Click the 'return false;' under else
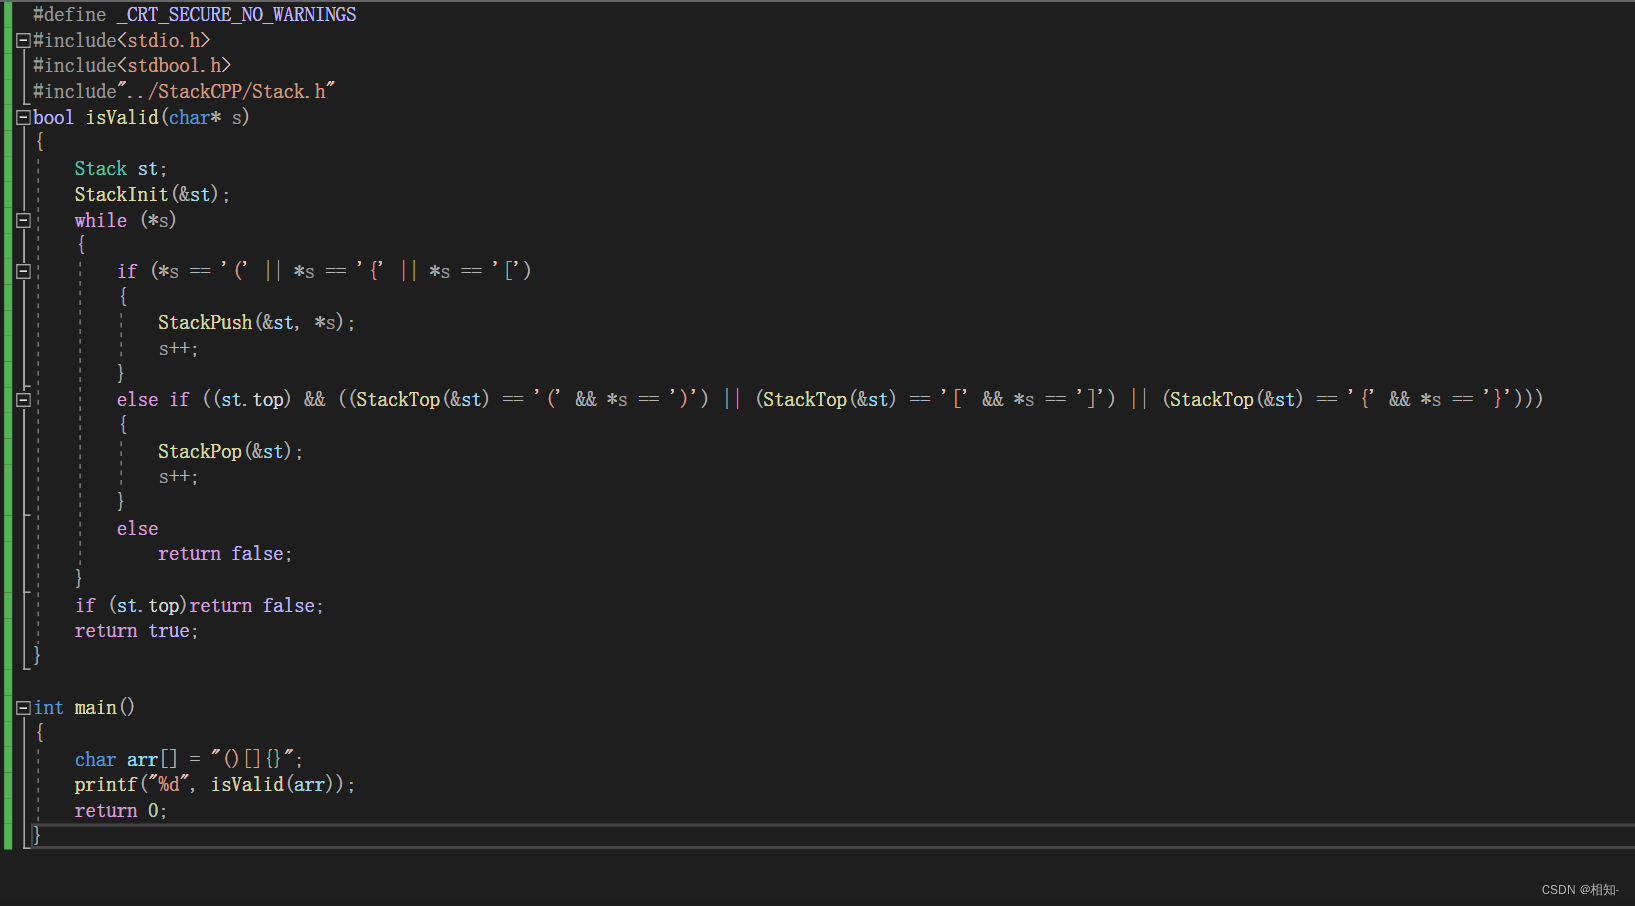 coord(225,553)
